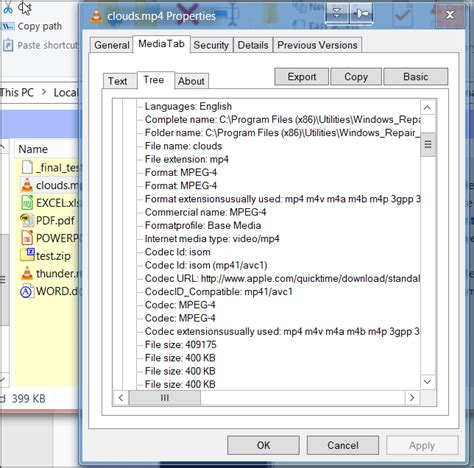This screenshot has width=474, height=468.
Task: Open the About tab
Action: tap(191, 81)
